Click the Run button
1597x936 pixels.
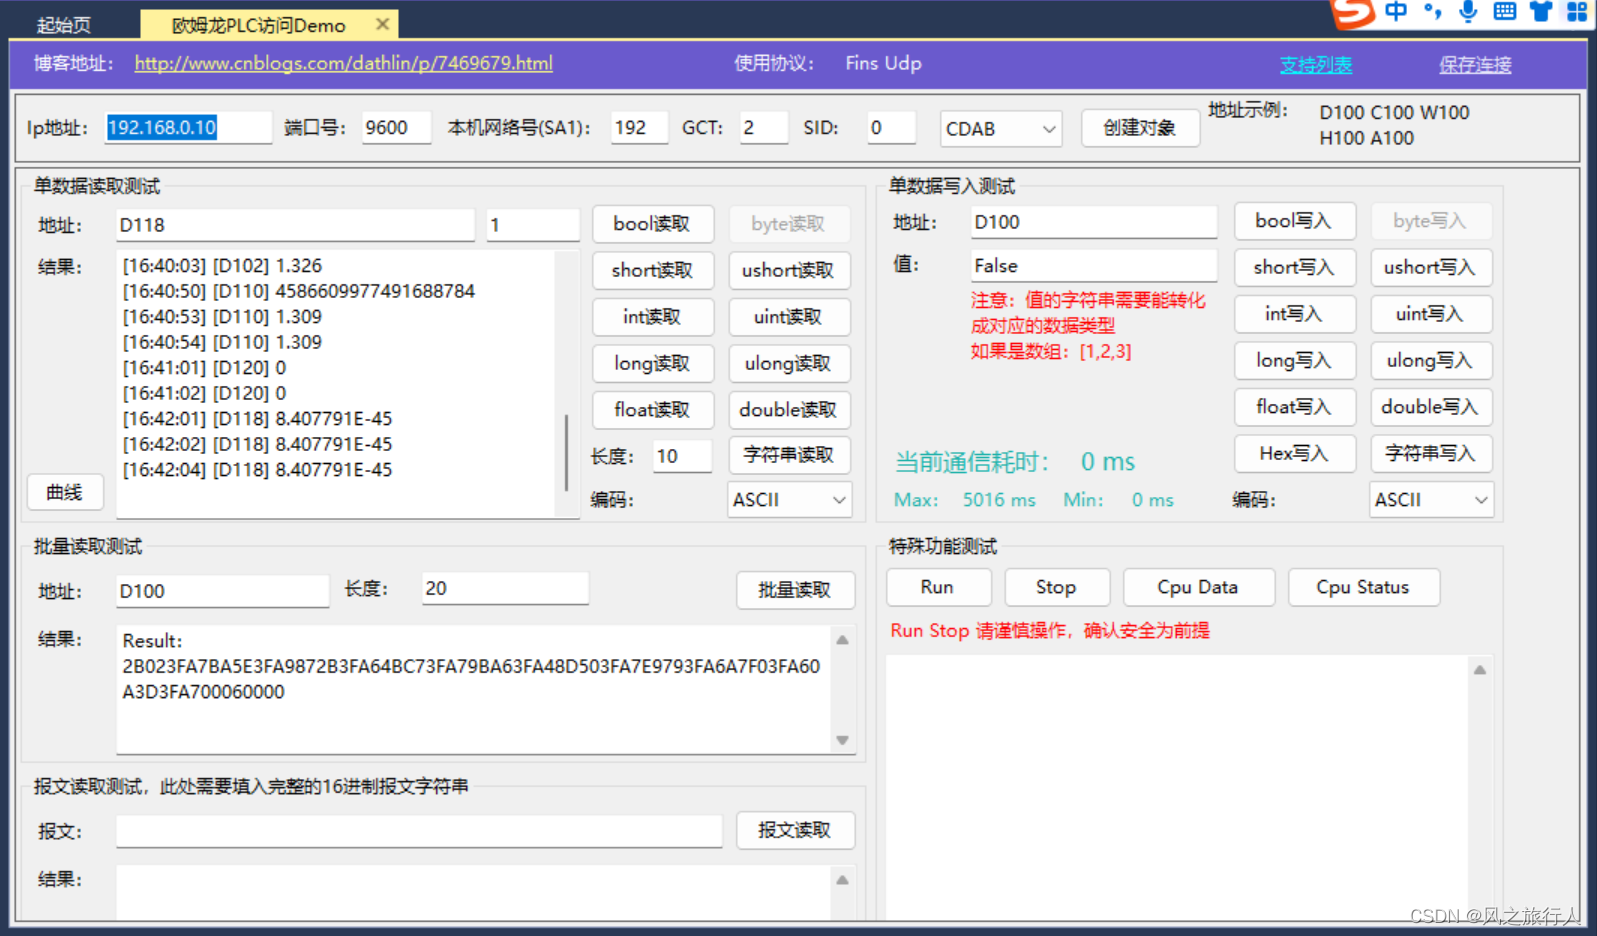pos(938,587)
